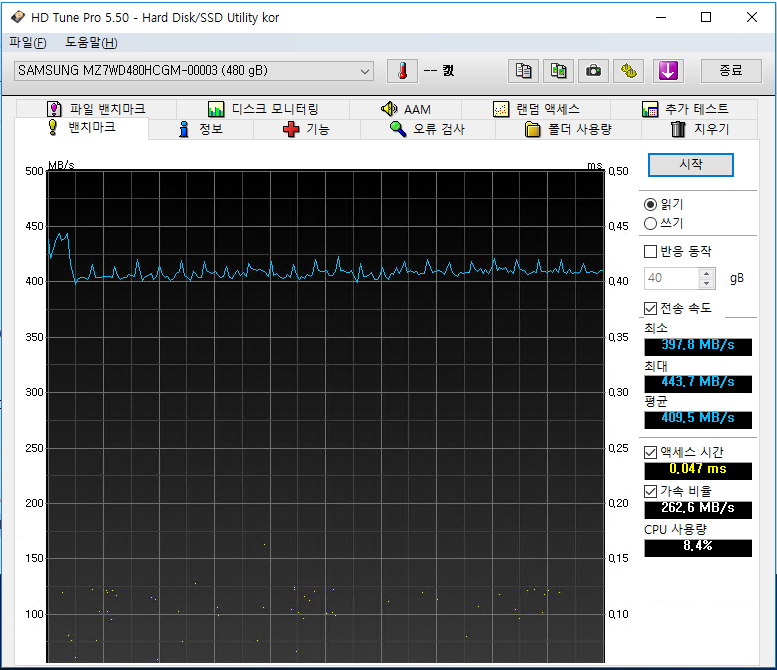Select the 벤치마크 tab
Screen dimensions: 777x670
click(82, 128)
